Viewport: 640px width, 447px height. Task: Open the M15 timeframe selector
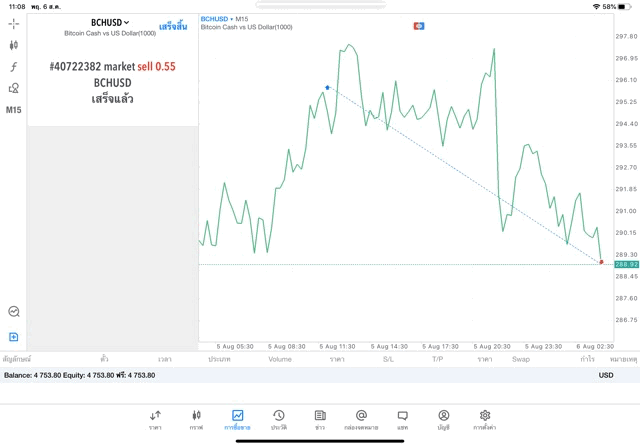[13, 110]
